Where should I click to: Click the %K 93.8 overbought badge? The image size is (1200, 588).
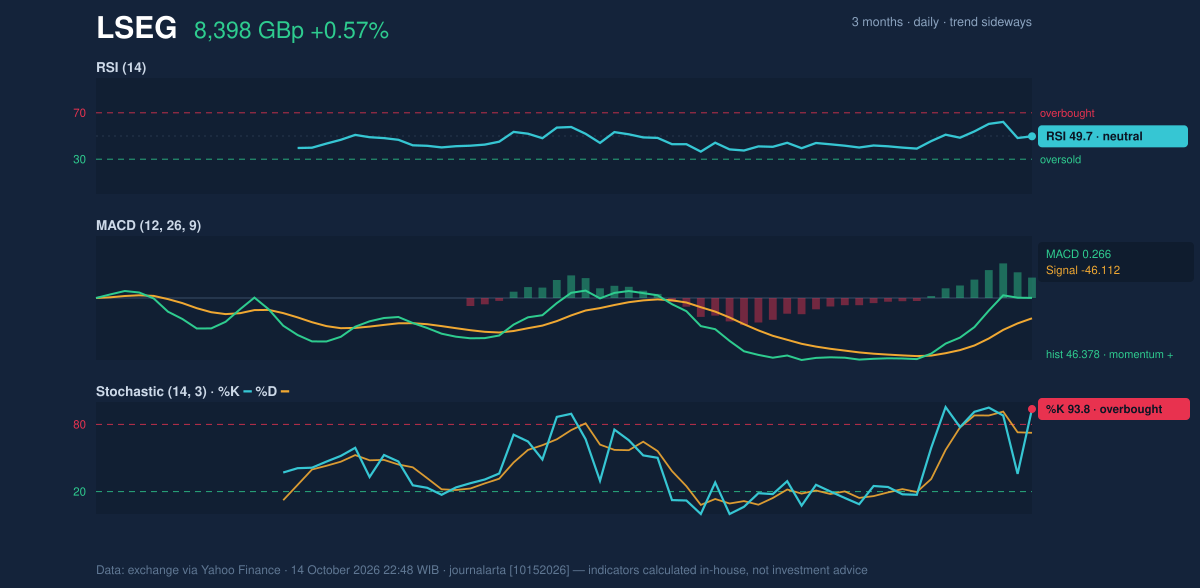point(1114,409)
